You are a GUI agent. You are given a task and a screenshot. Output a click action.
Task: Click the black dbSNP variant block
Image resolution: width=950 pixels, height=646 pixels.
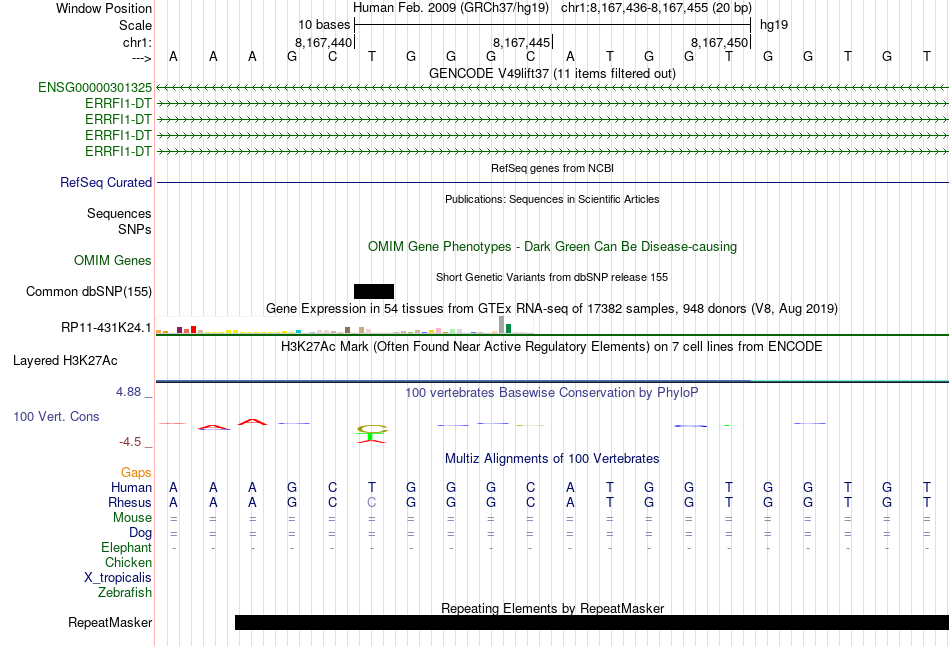coord(374,291)
